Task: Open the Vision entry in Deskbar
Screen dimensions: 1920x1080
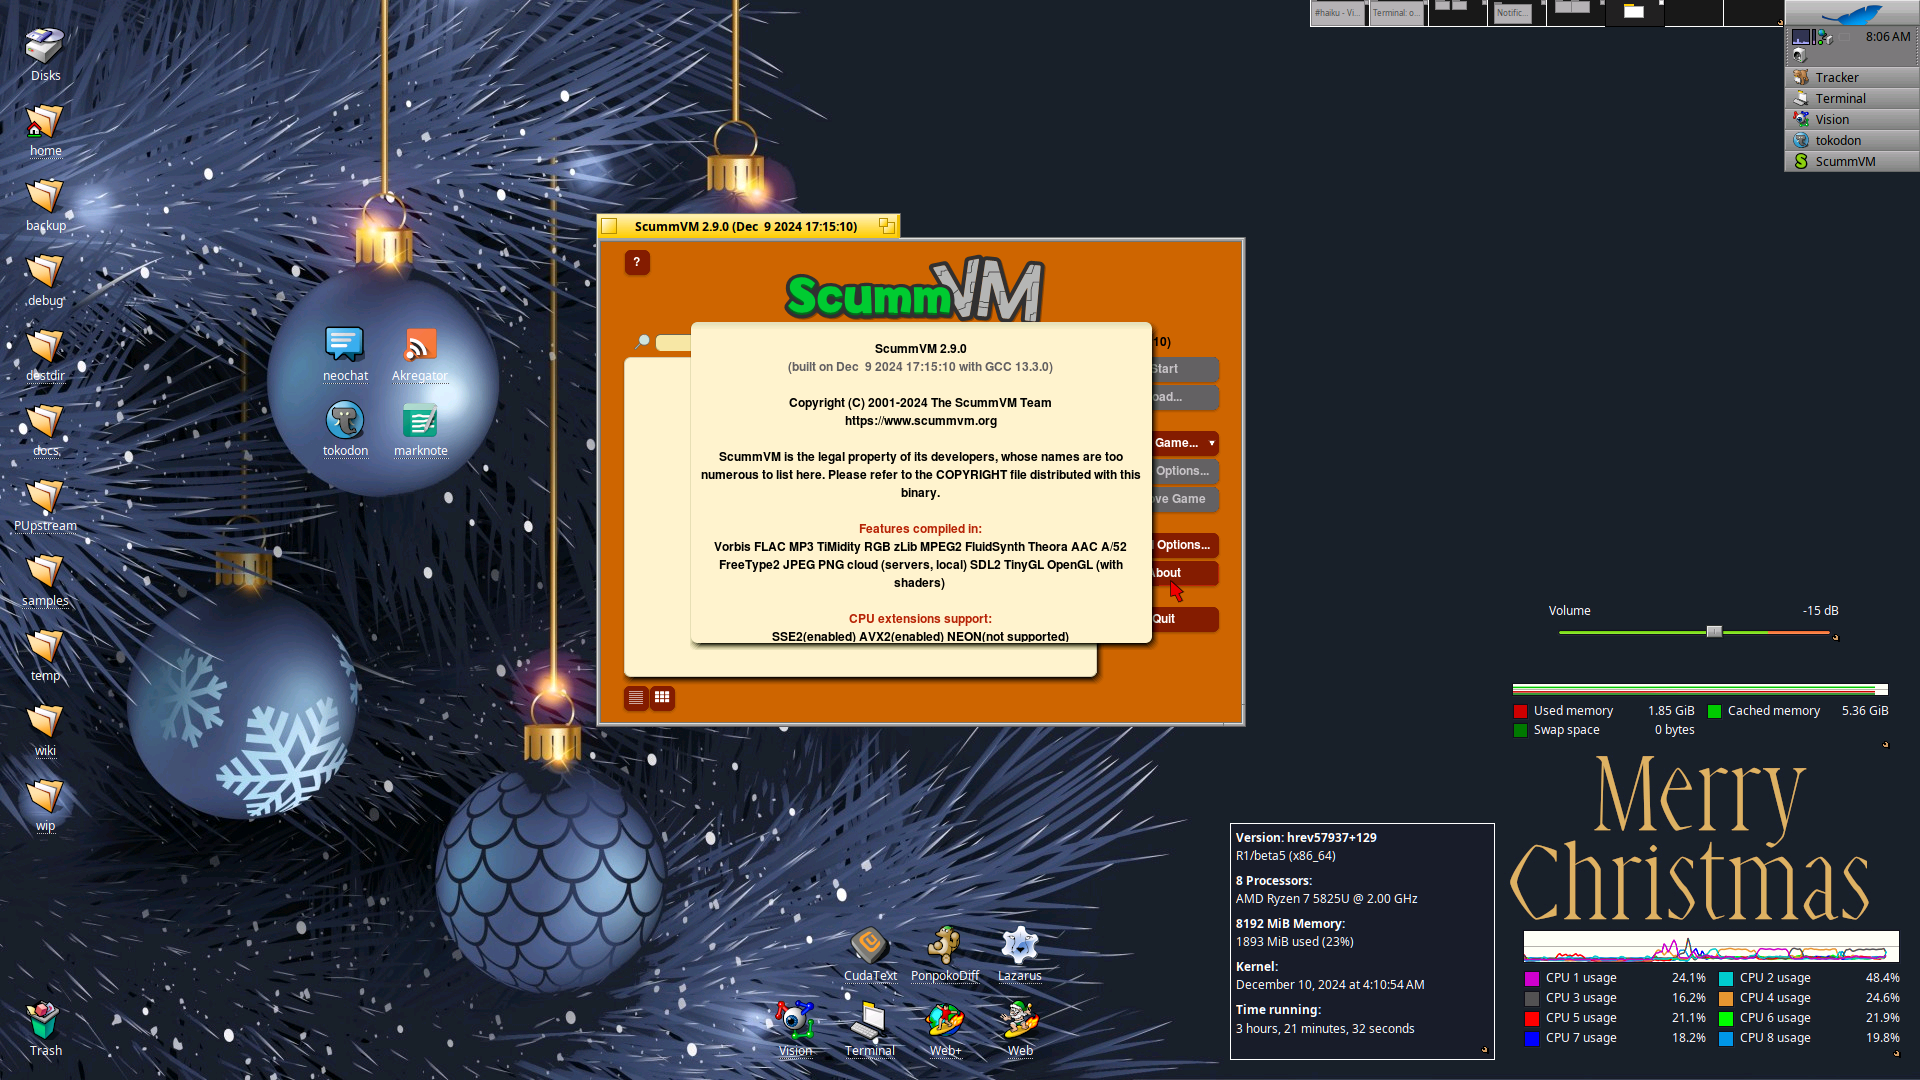Action: [1852, 119]
